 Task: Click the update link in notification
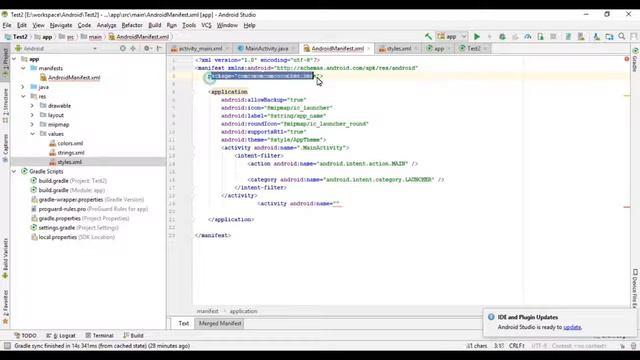coord(572,327)
